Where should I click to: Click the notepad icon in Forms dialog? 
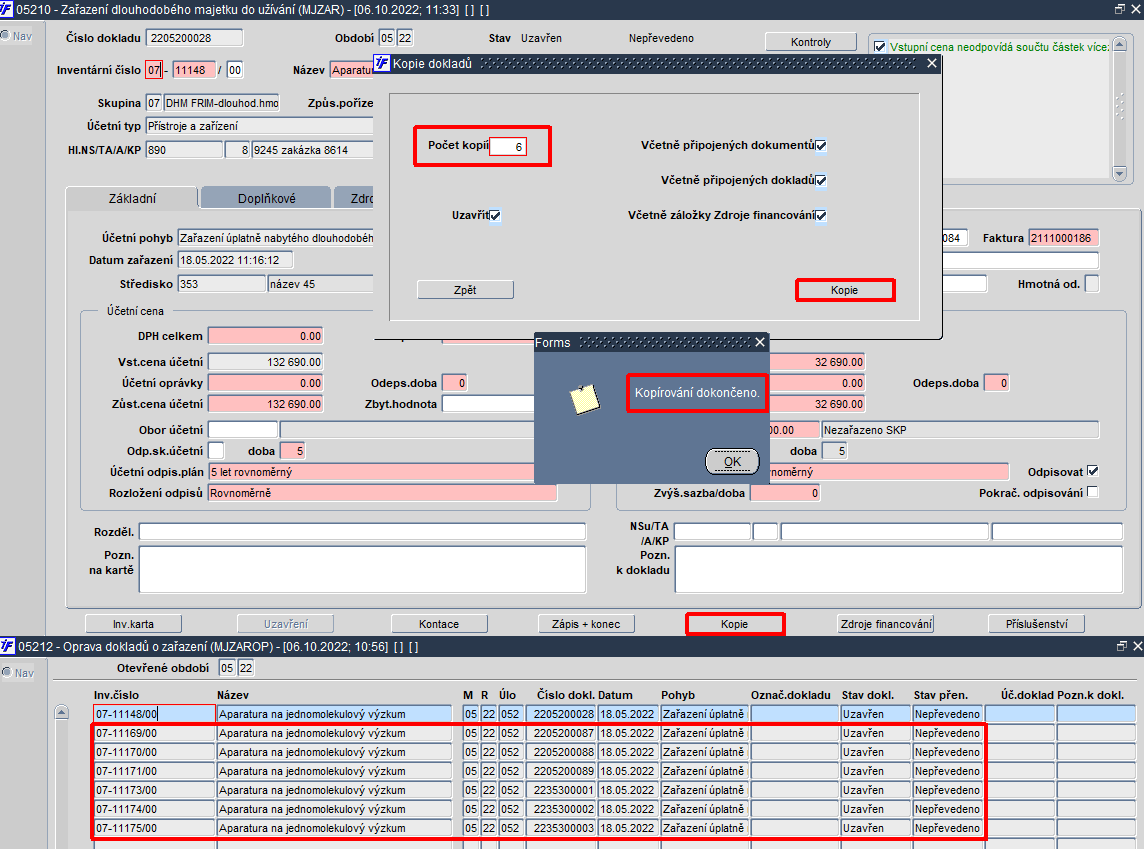pos(584,398)
